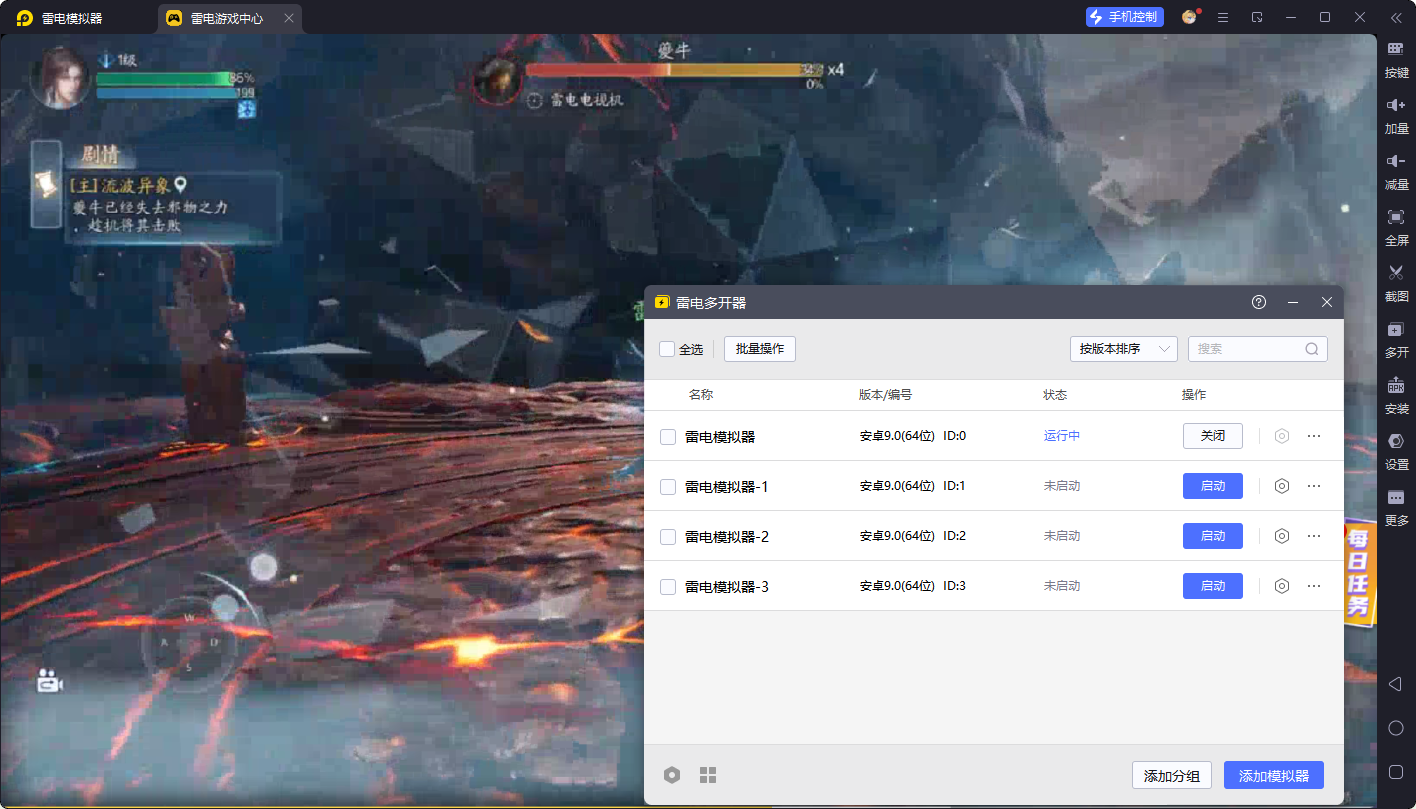Click the video recording camera icon in game
The width and height of the screenshot is (1416, 809).
(x=50, y=681)
